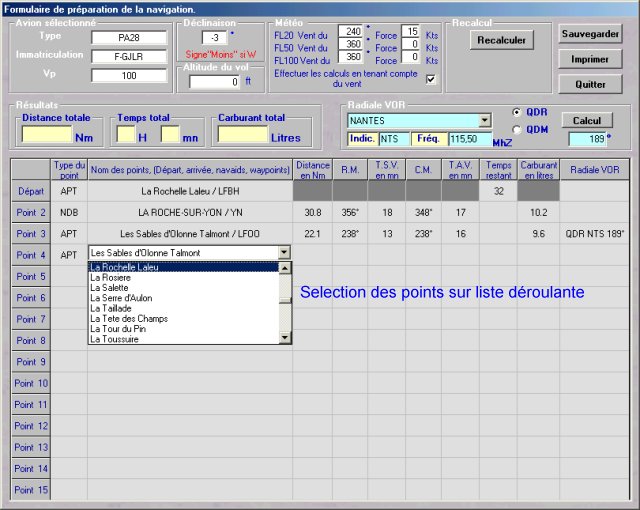This screenshot has height=510, width=640.
Task: Click the Départ row button
Action: click(x=31, y=191)
